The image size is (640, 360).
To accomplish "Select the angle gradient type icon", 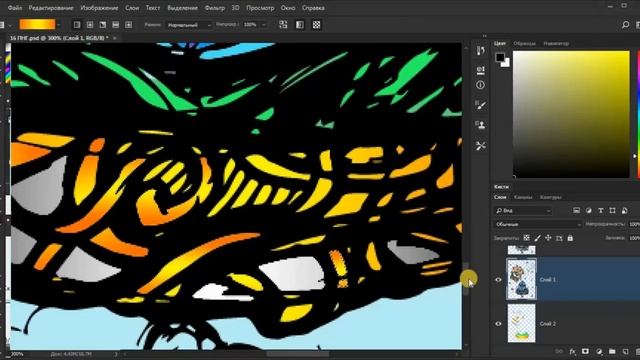I will click(102, 25).
